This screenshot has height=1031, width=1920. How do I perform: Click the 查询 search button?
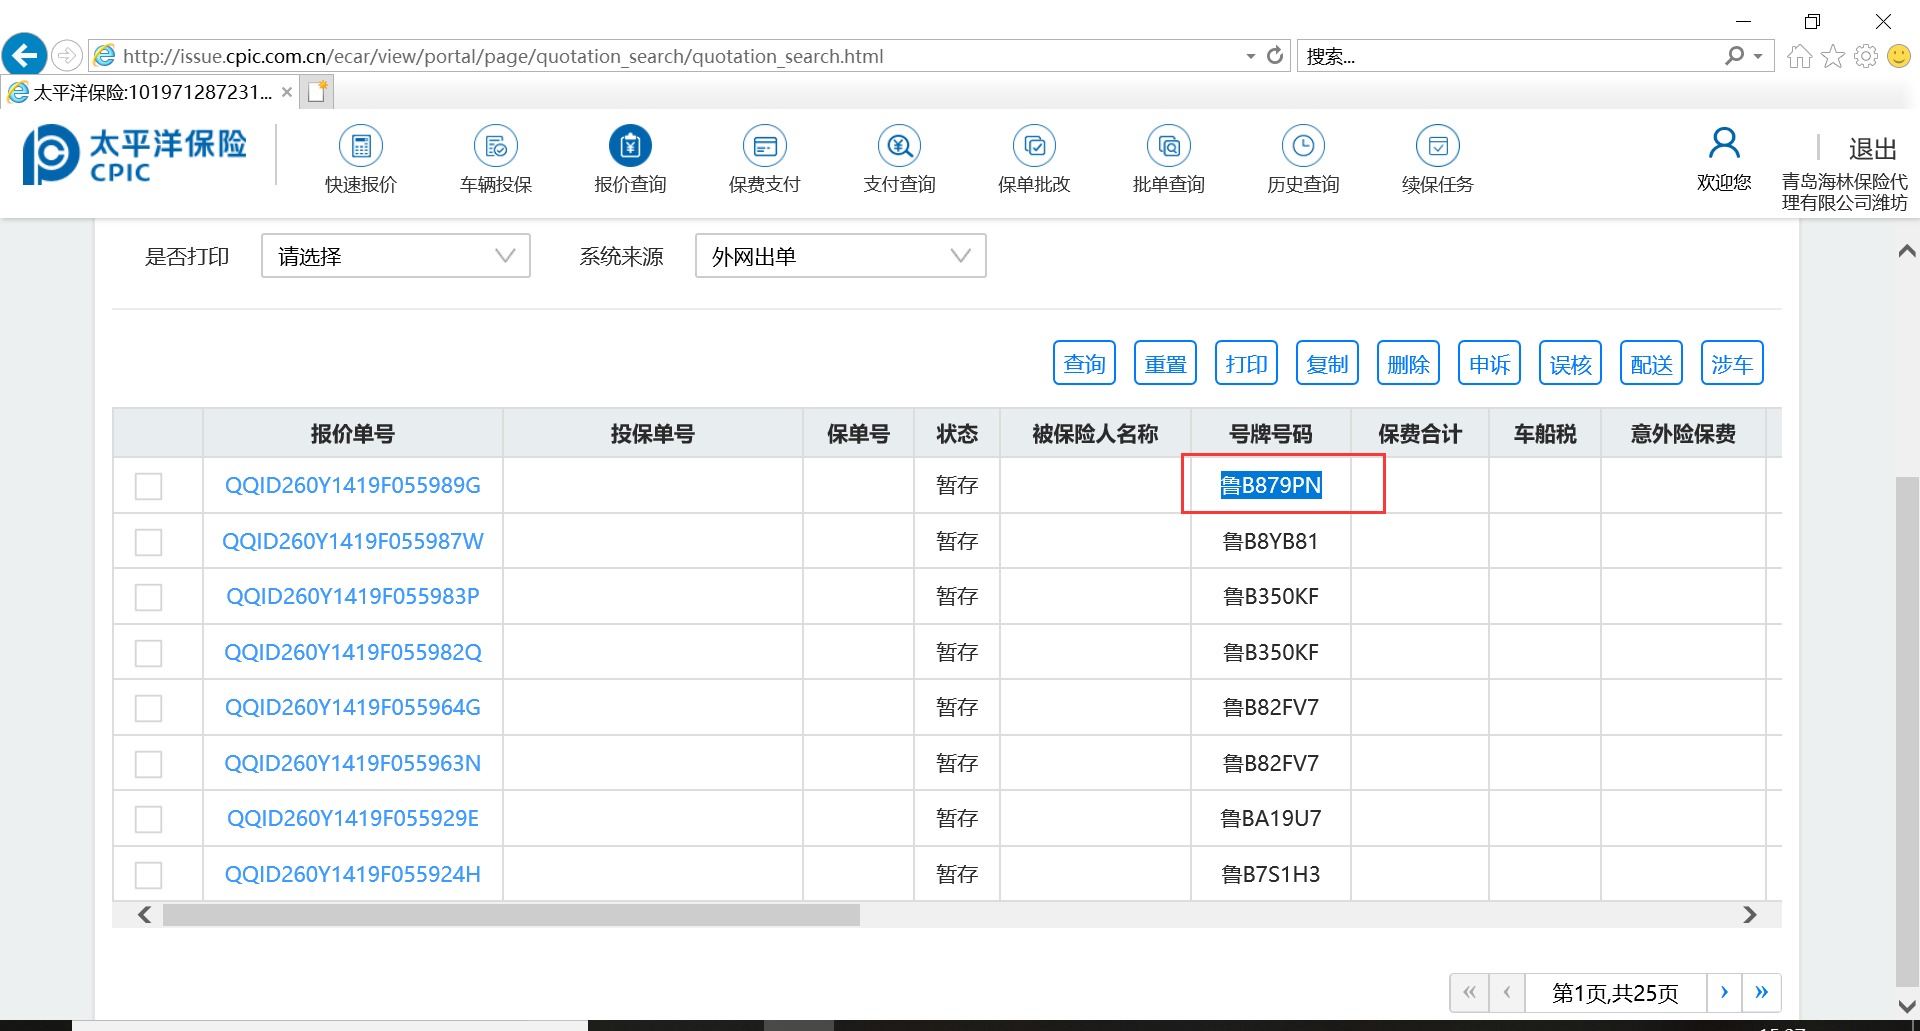click(x=1084, y=363)
